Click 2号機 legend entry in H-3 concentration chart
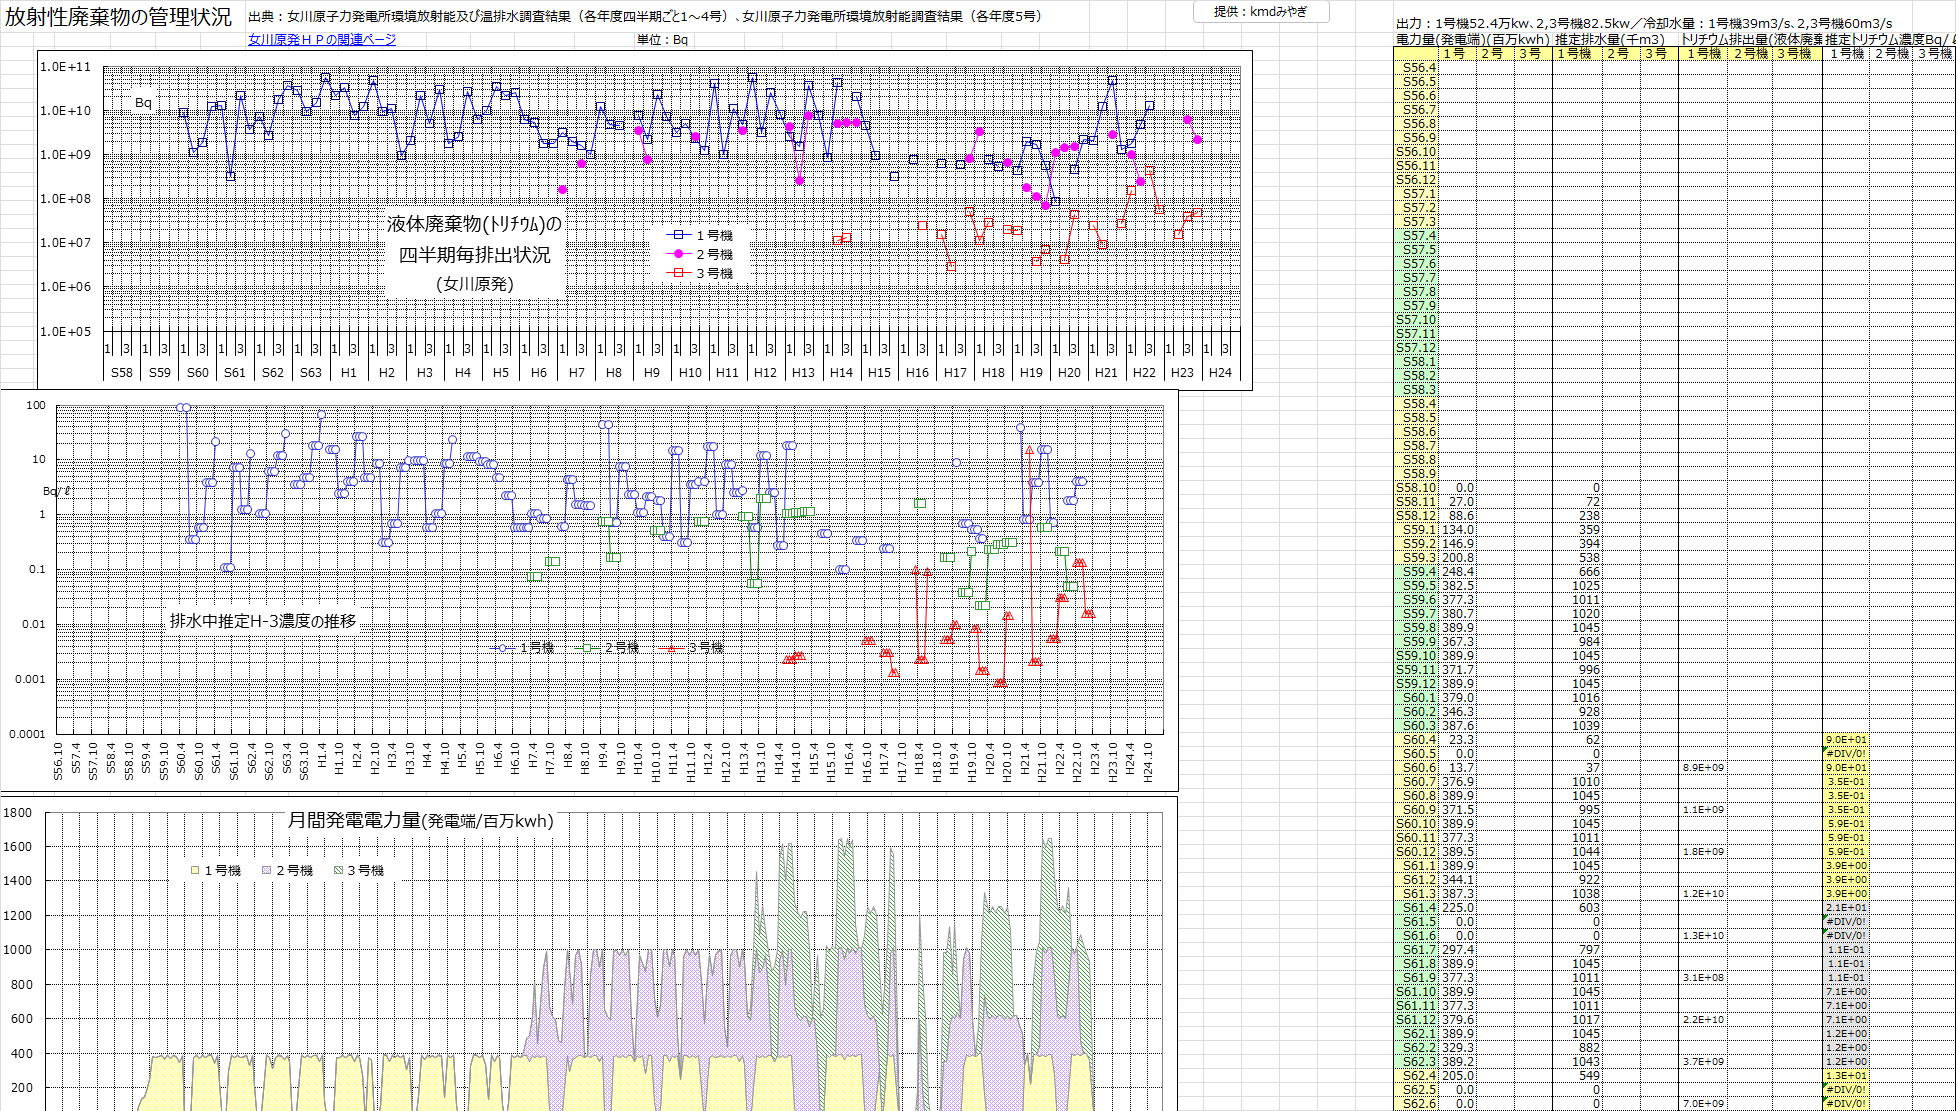The width and height of the screenshot is (1956, 1111). coord(607,648)
